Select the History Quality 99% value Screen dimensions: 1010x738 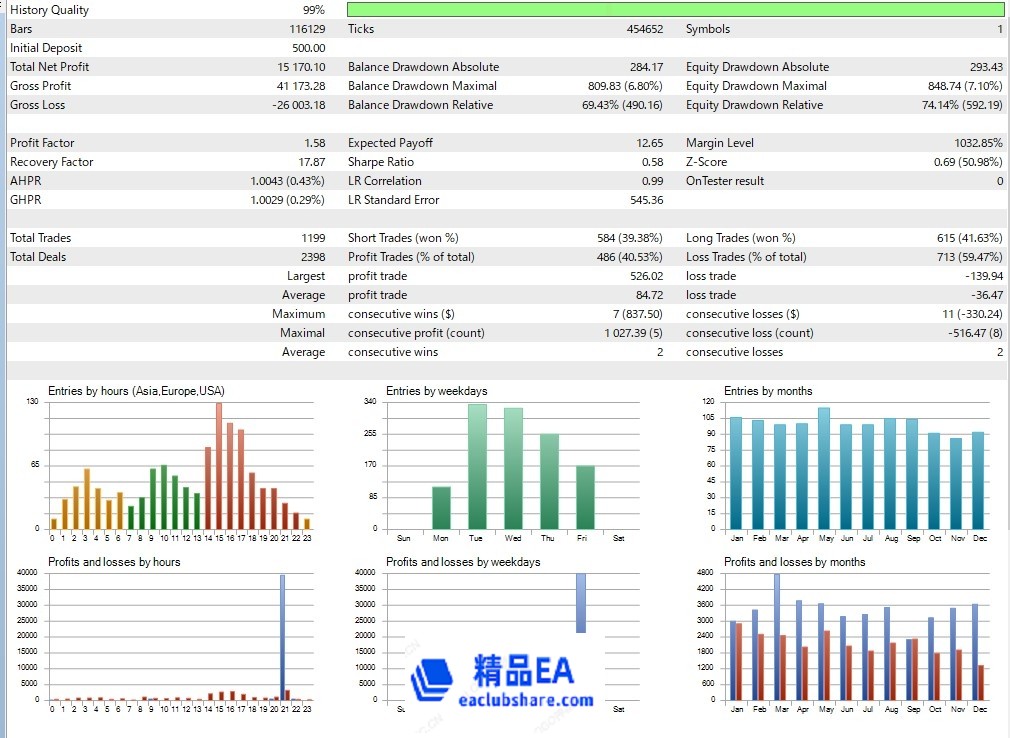[x=314, y=10]
